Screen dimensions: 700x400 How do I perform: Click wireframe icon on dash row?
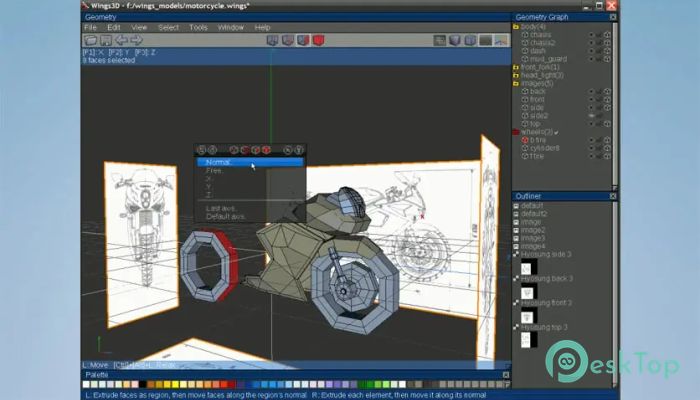(607, 51)
